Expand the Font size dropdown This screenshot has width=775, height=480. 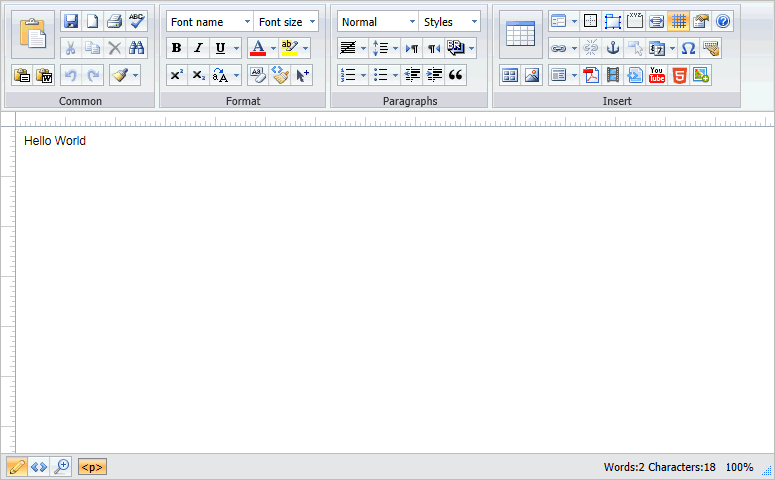click(287, 22)
